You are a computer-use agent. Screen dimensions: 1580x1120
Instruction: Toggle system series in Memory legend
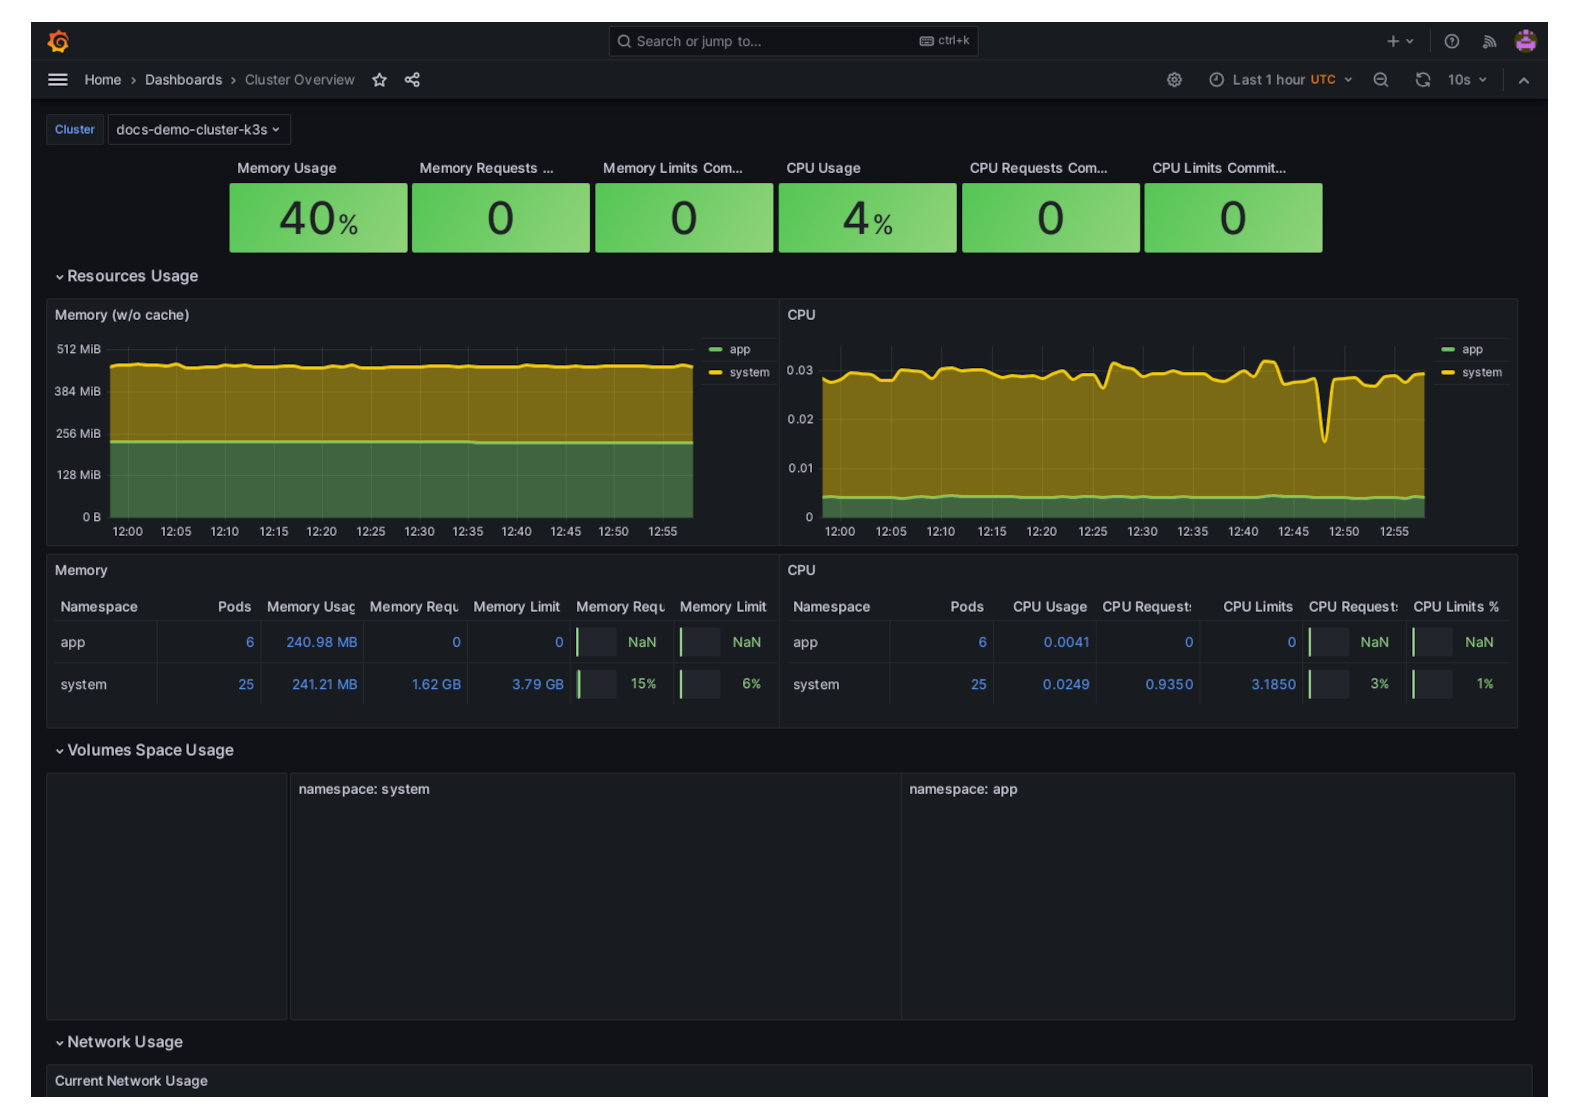[x=748, y=373]
